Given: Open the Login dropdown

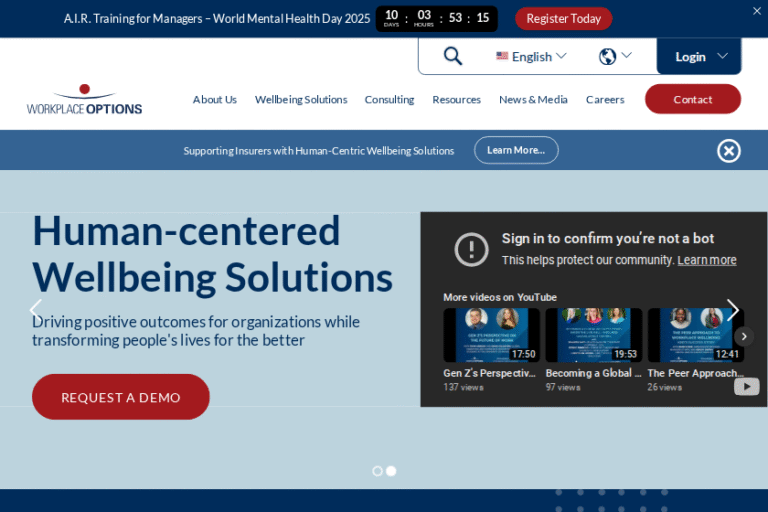Looking at the screenshot, I should coord(699,56).
